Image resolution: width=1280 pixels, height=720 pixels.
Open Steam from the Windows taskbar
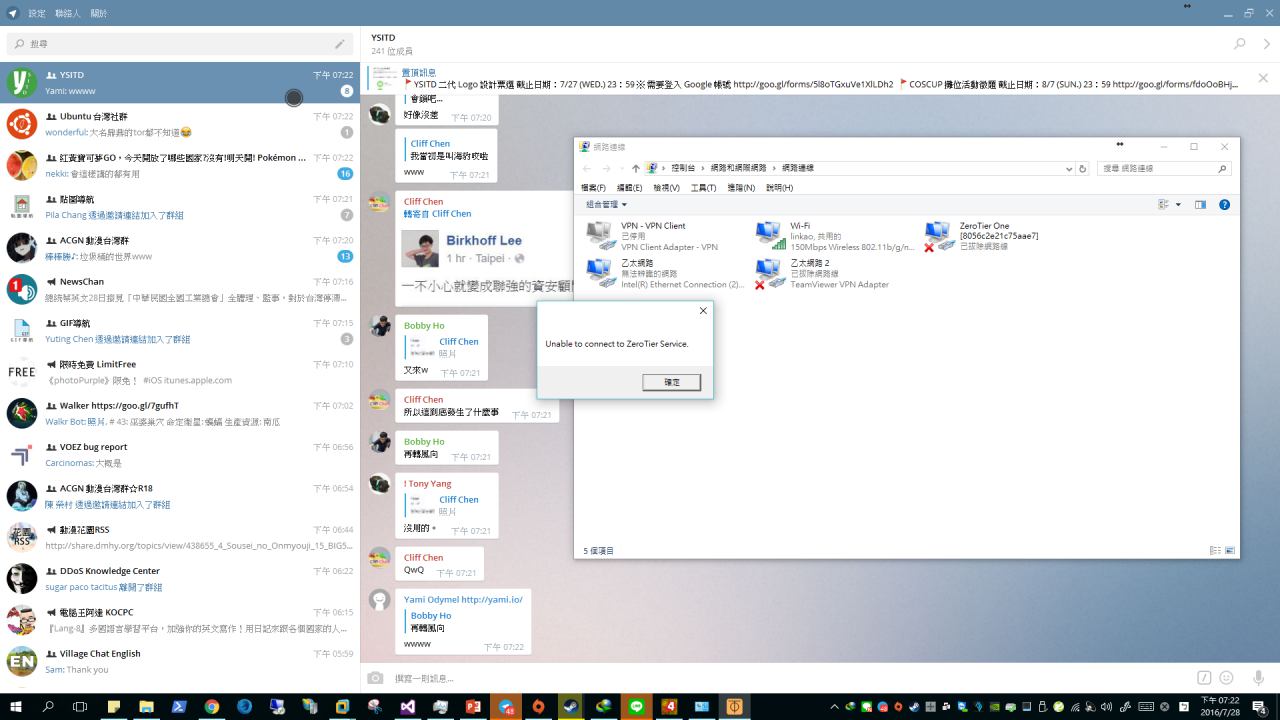(x=570, y=706)
